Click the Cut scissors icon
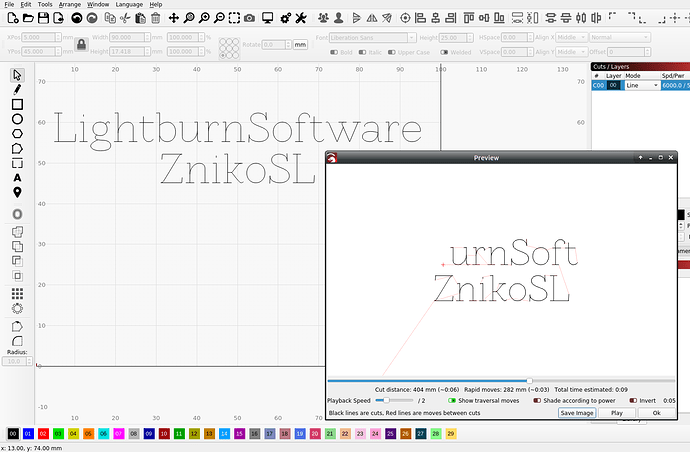The height and width of the screenshot is (452, 690). click(125, 18)
